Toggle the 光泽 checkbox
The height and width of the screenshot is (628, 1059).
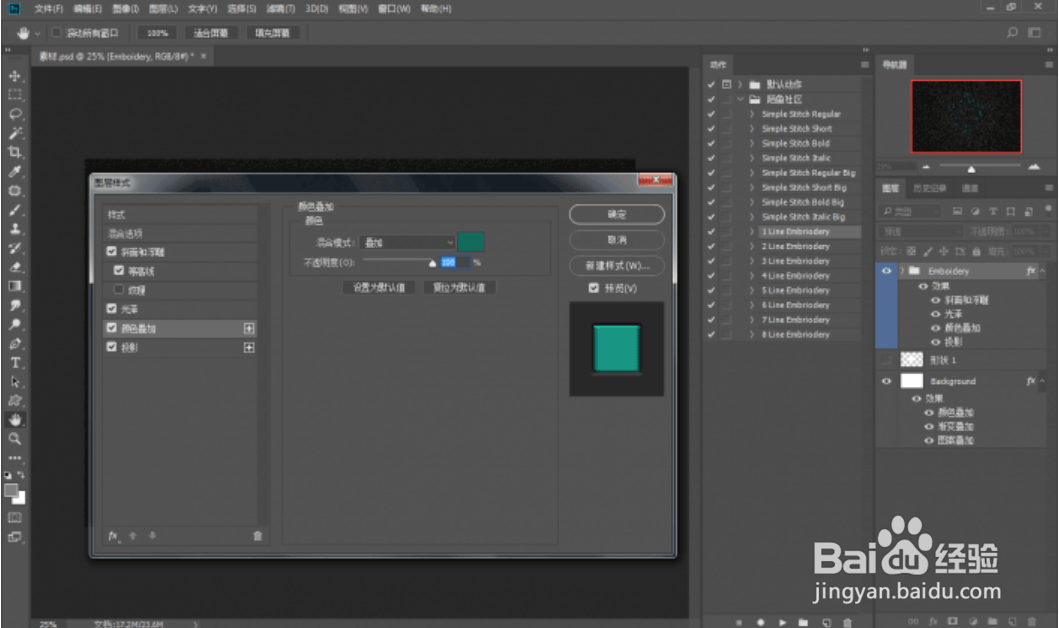point(111,308)
